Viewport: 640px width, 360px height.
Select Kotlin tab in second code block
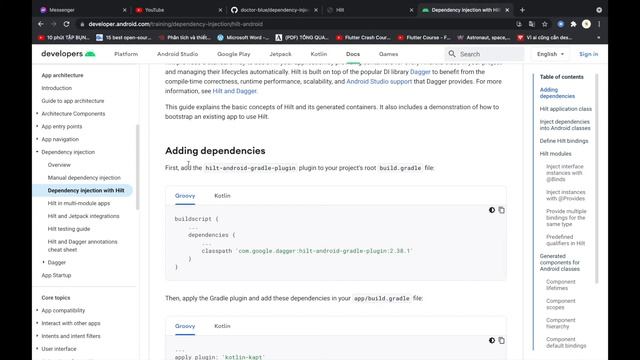pos(222,326)
